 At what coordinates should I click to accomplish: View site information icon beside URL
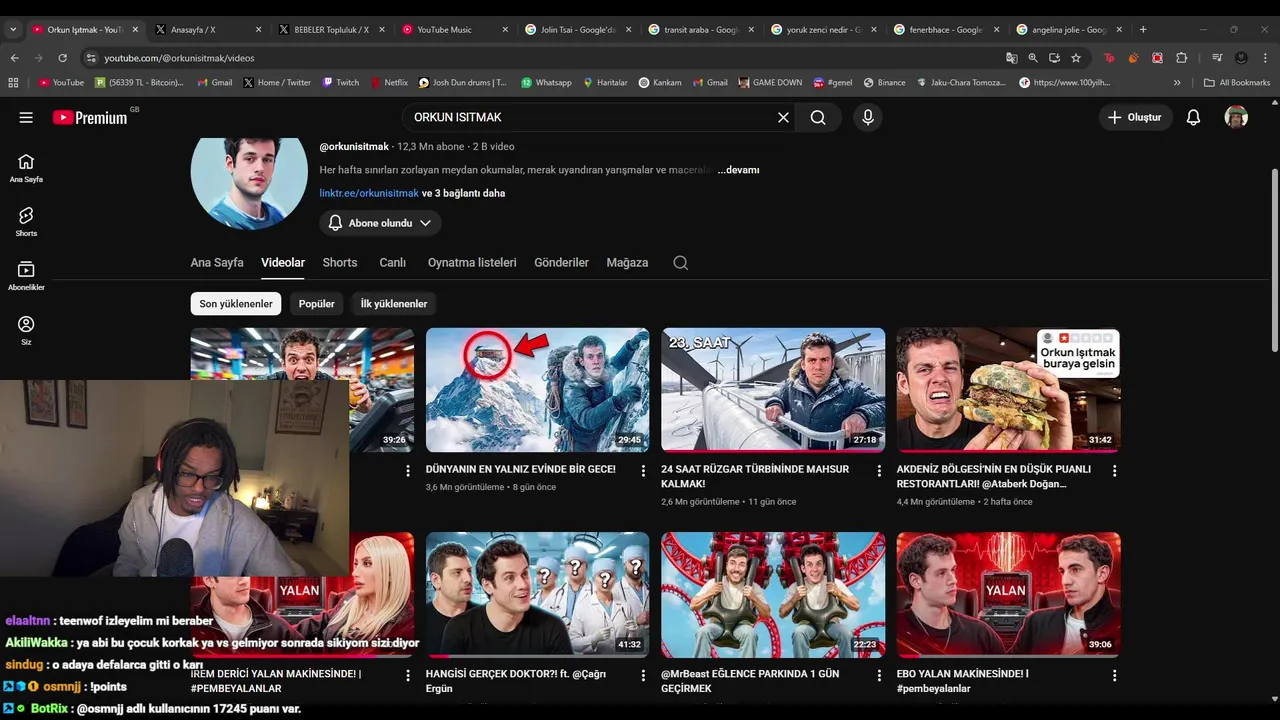(91, 58)
